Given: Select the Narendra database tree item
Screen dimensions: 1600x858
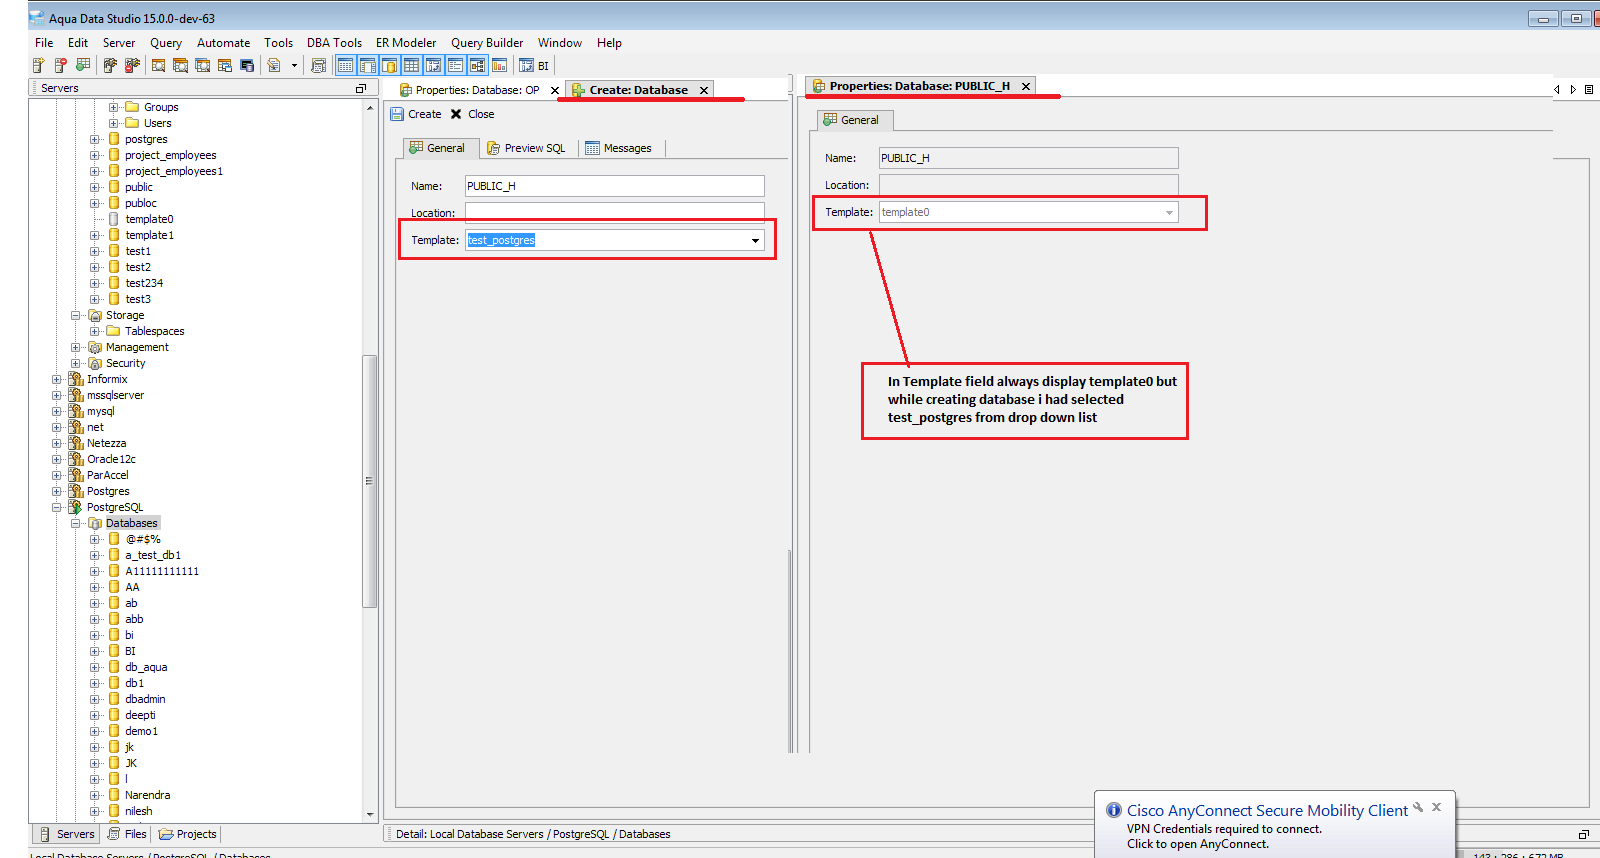Looking at the screenshot, I should click(147, 795).
